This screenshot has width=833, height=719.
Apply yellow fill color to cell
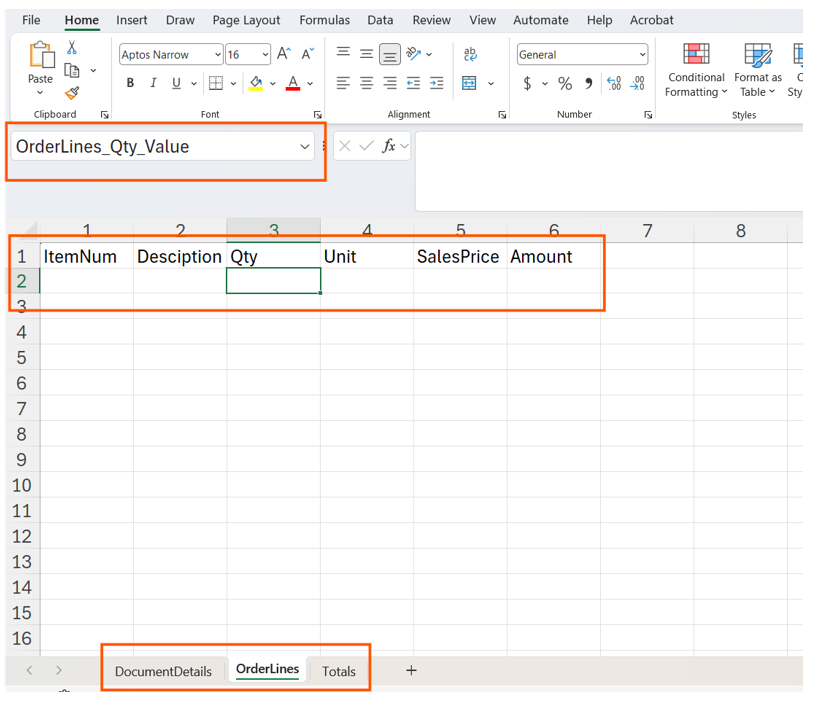(x=256, y=83)
